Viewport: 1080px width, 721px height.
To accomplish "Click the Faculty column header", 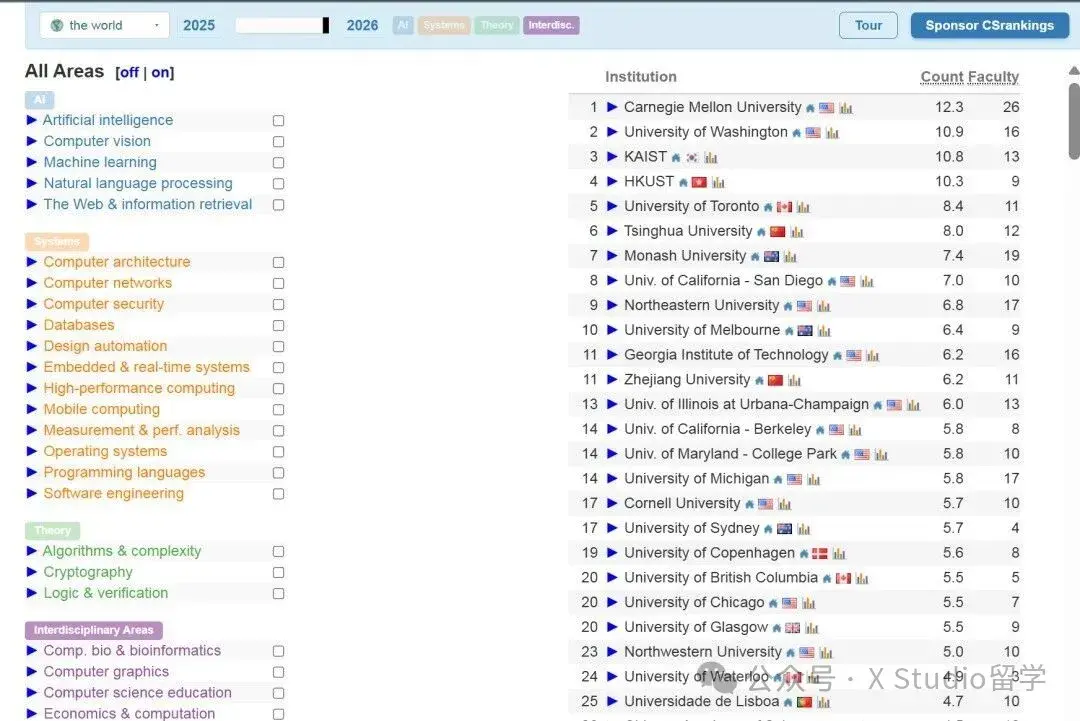I will pos(993,76).
